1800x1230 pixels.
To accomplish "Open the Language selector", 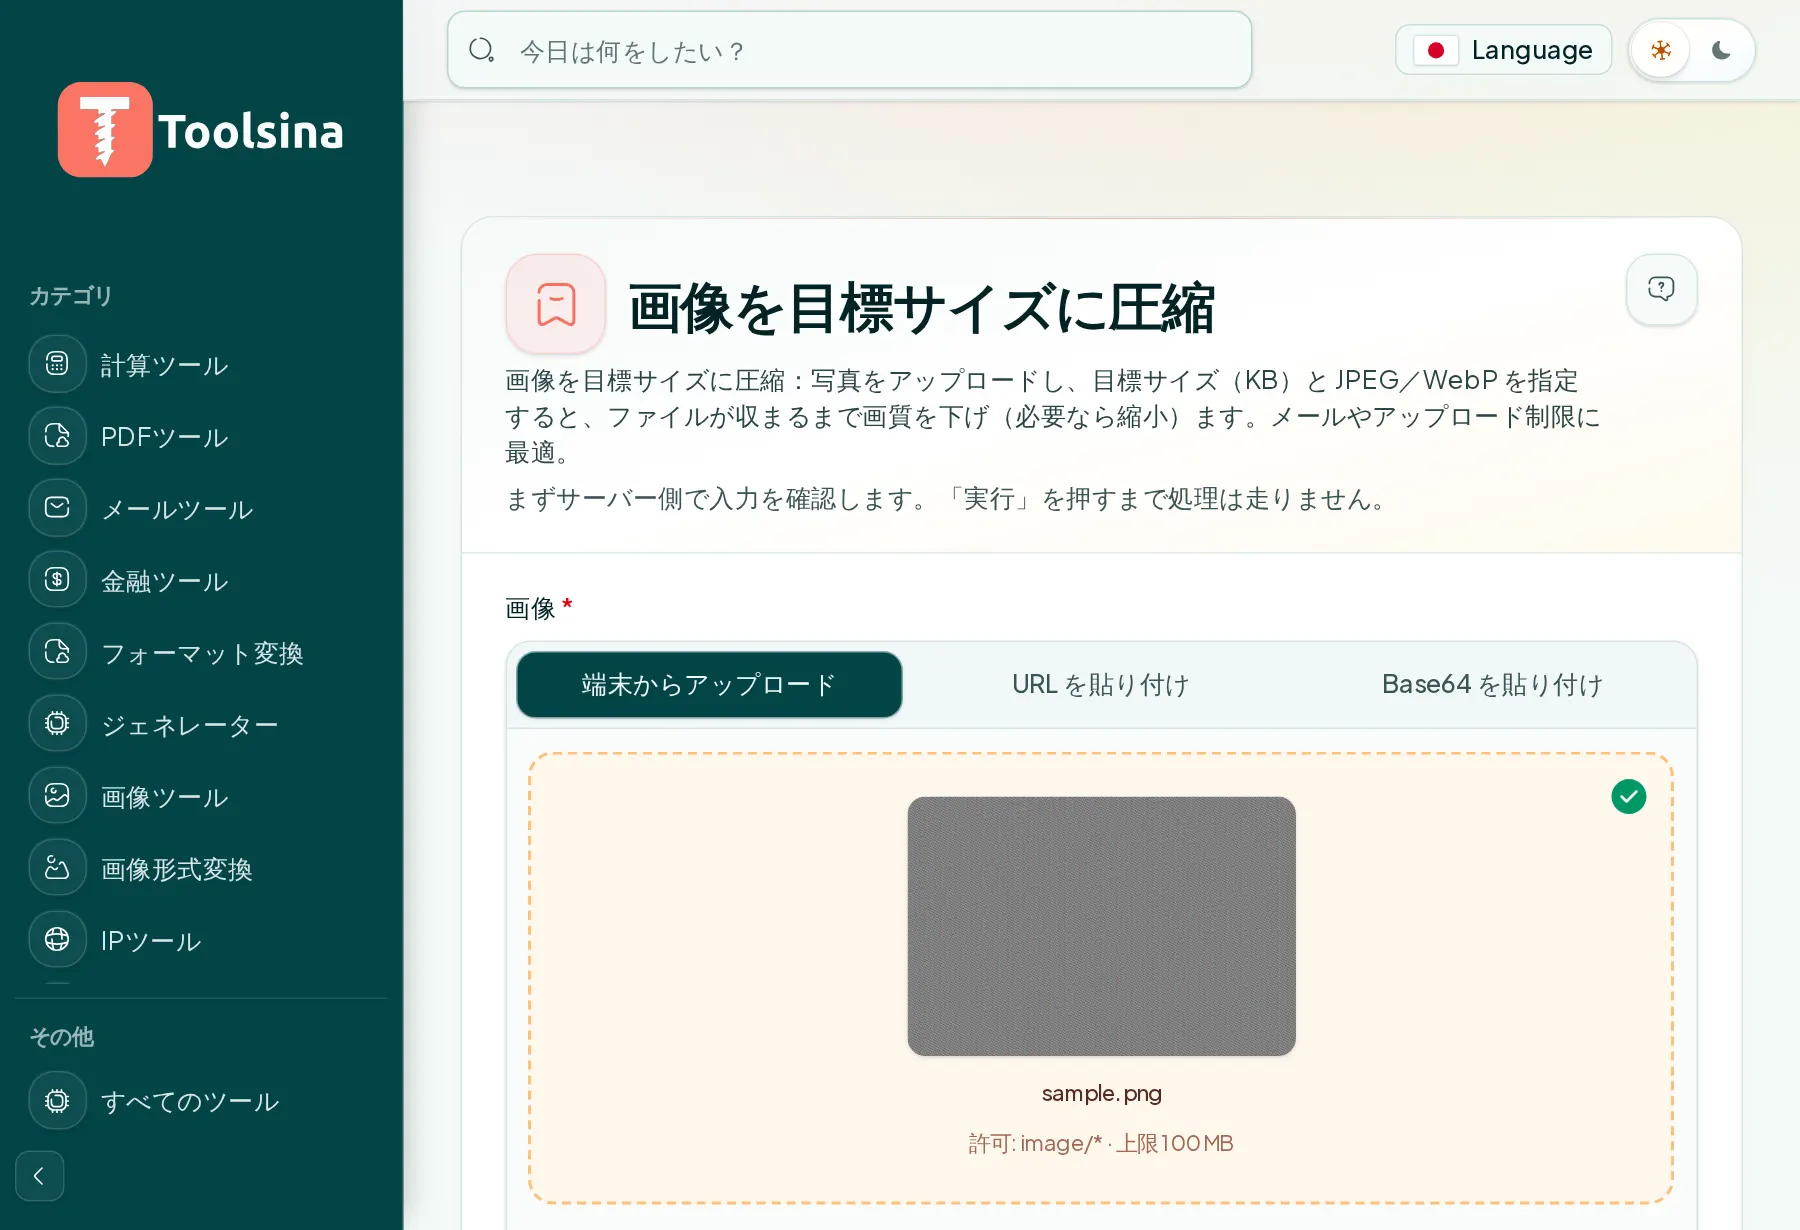I will (x=1503, y=50).
